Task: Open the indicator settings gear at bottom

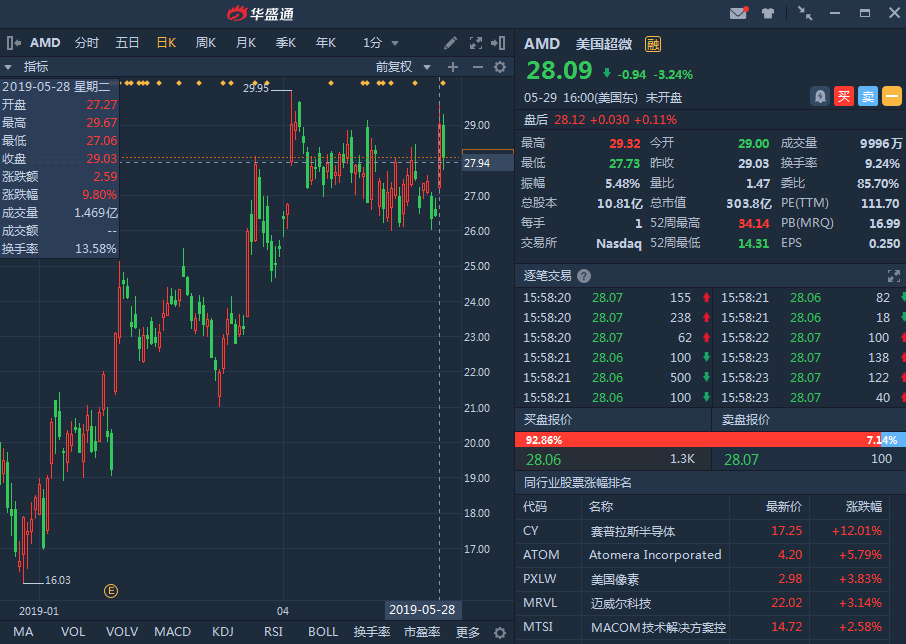Action: click(500, 632)
